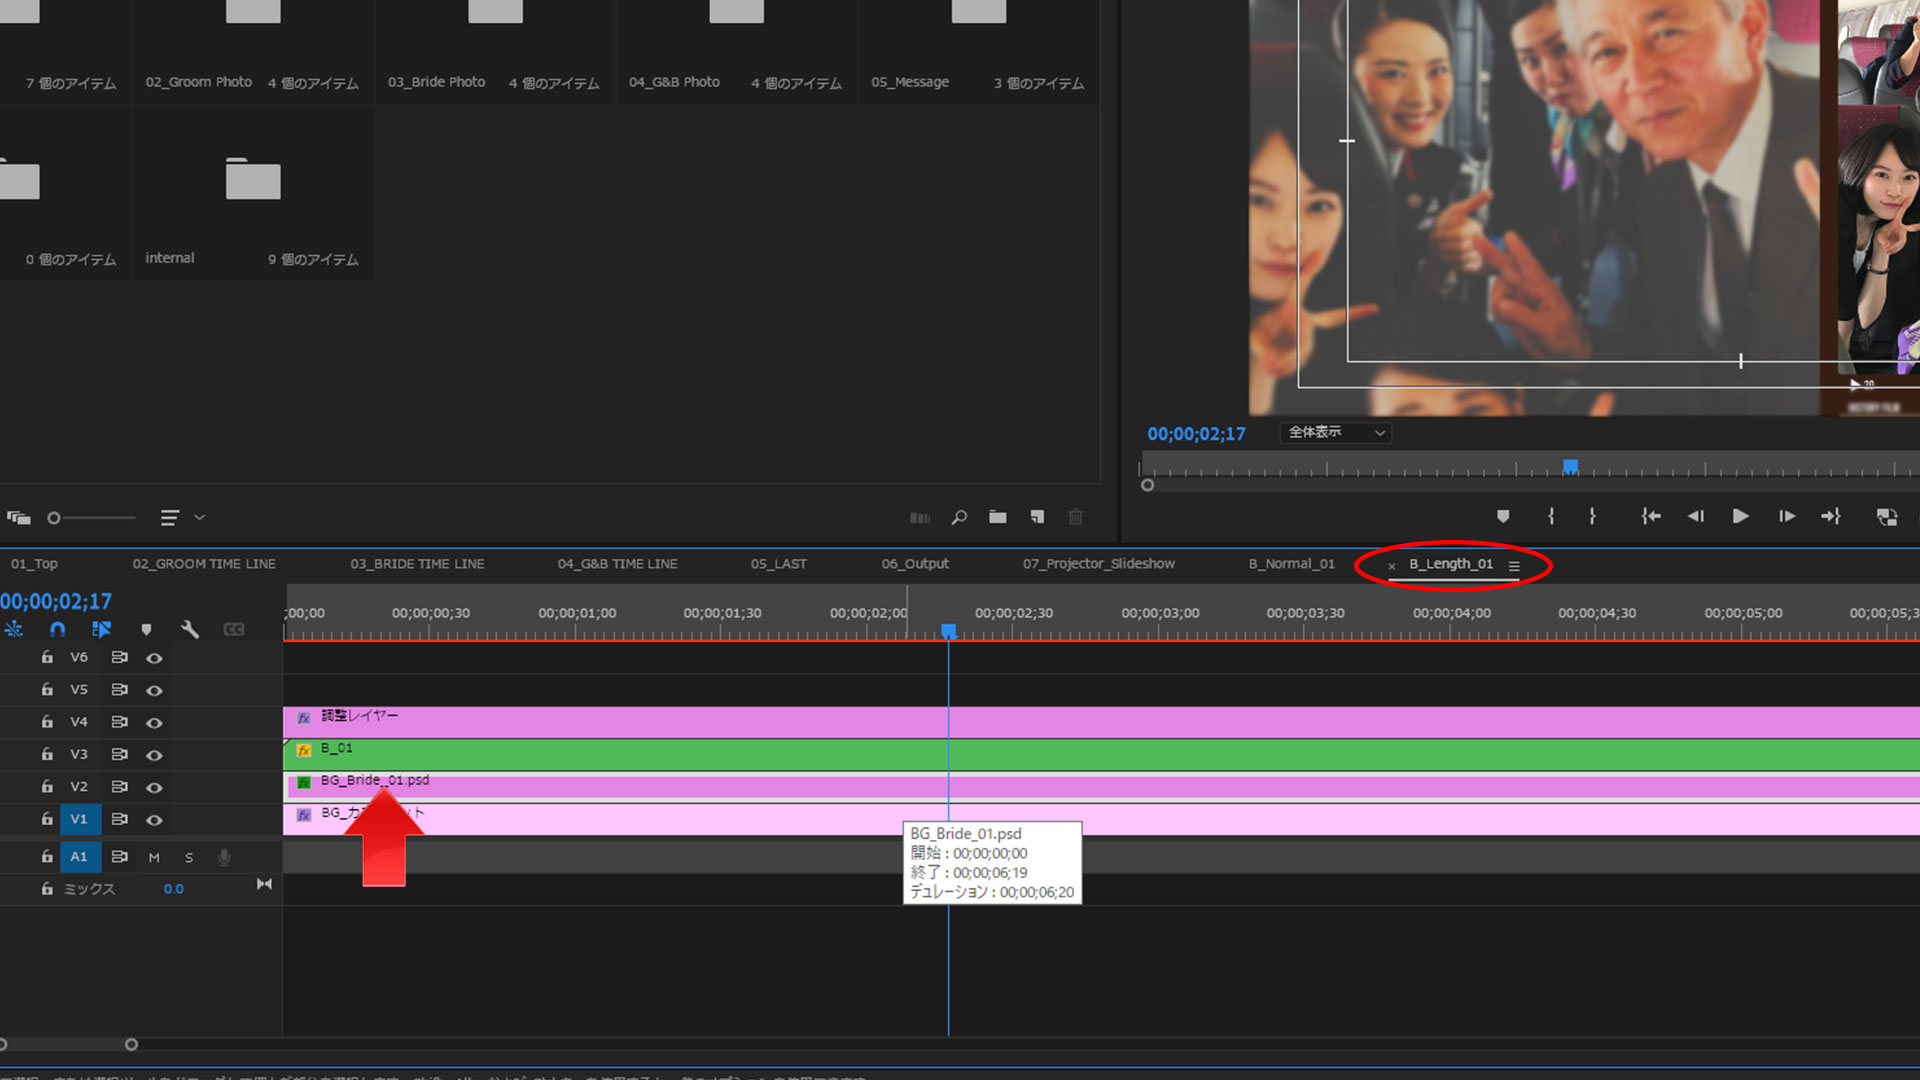The height and width of the screenshot is (1080, 1920).
Task: Open B_Length_01 tab panel menu
Action: pos(1514,566)
